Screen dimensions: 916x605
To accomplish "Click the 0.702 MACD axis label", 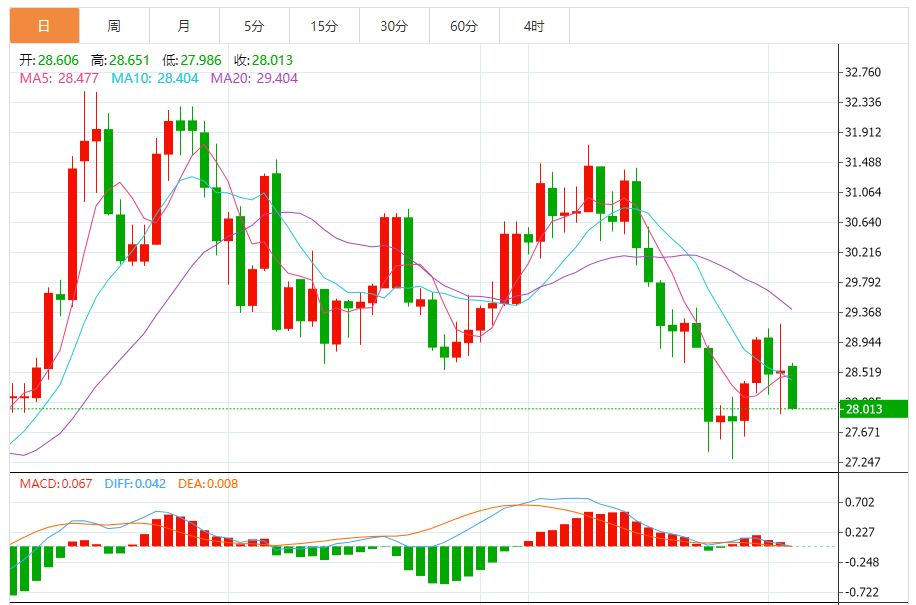I will pyautogui.click(x=860, y=502).
